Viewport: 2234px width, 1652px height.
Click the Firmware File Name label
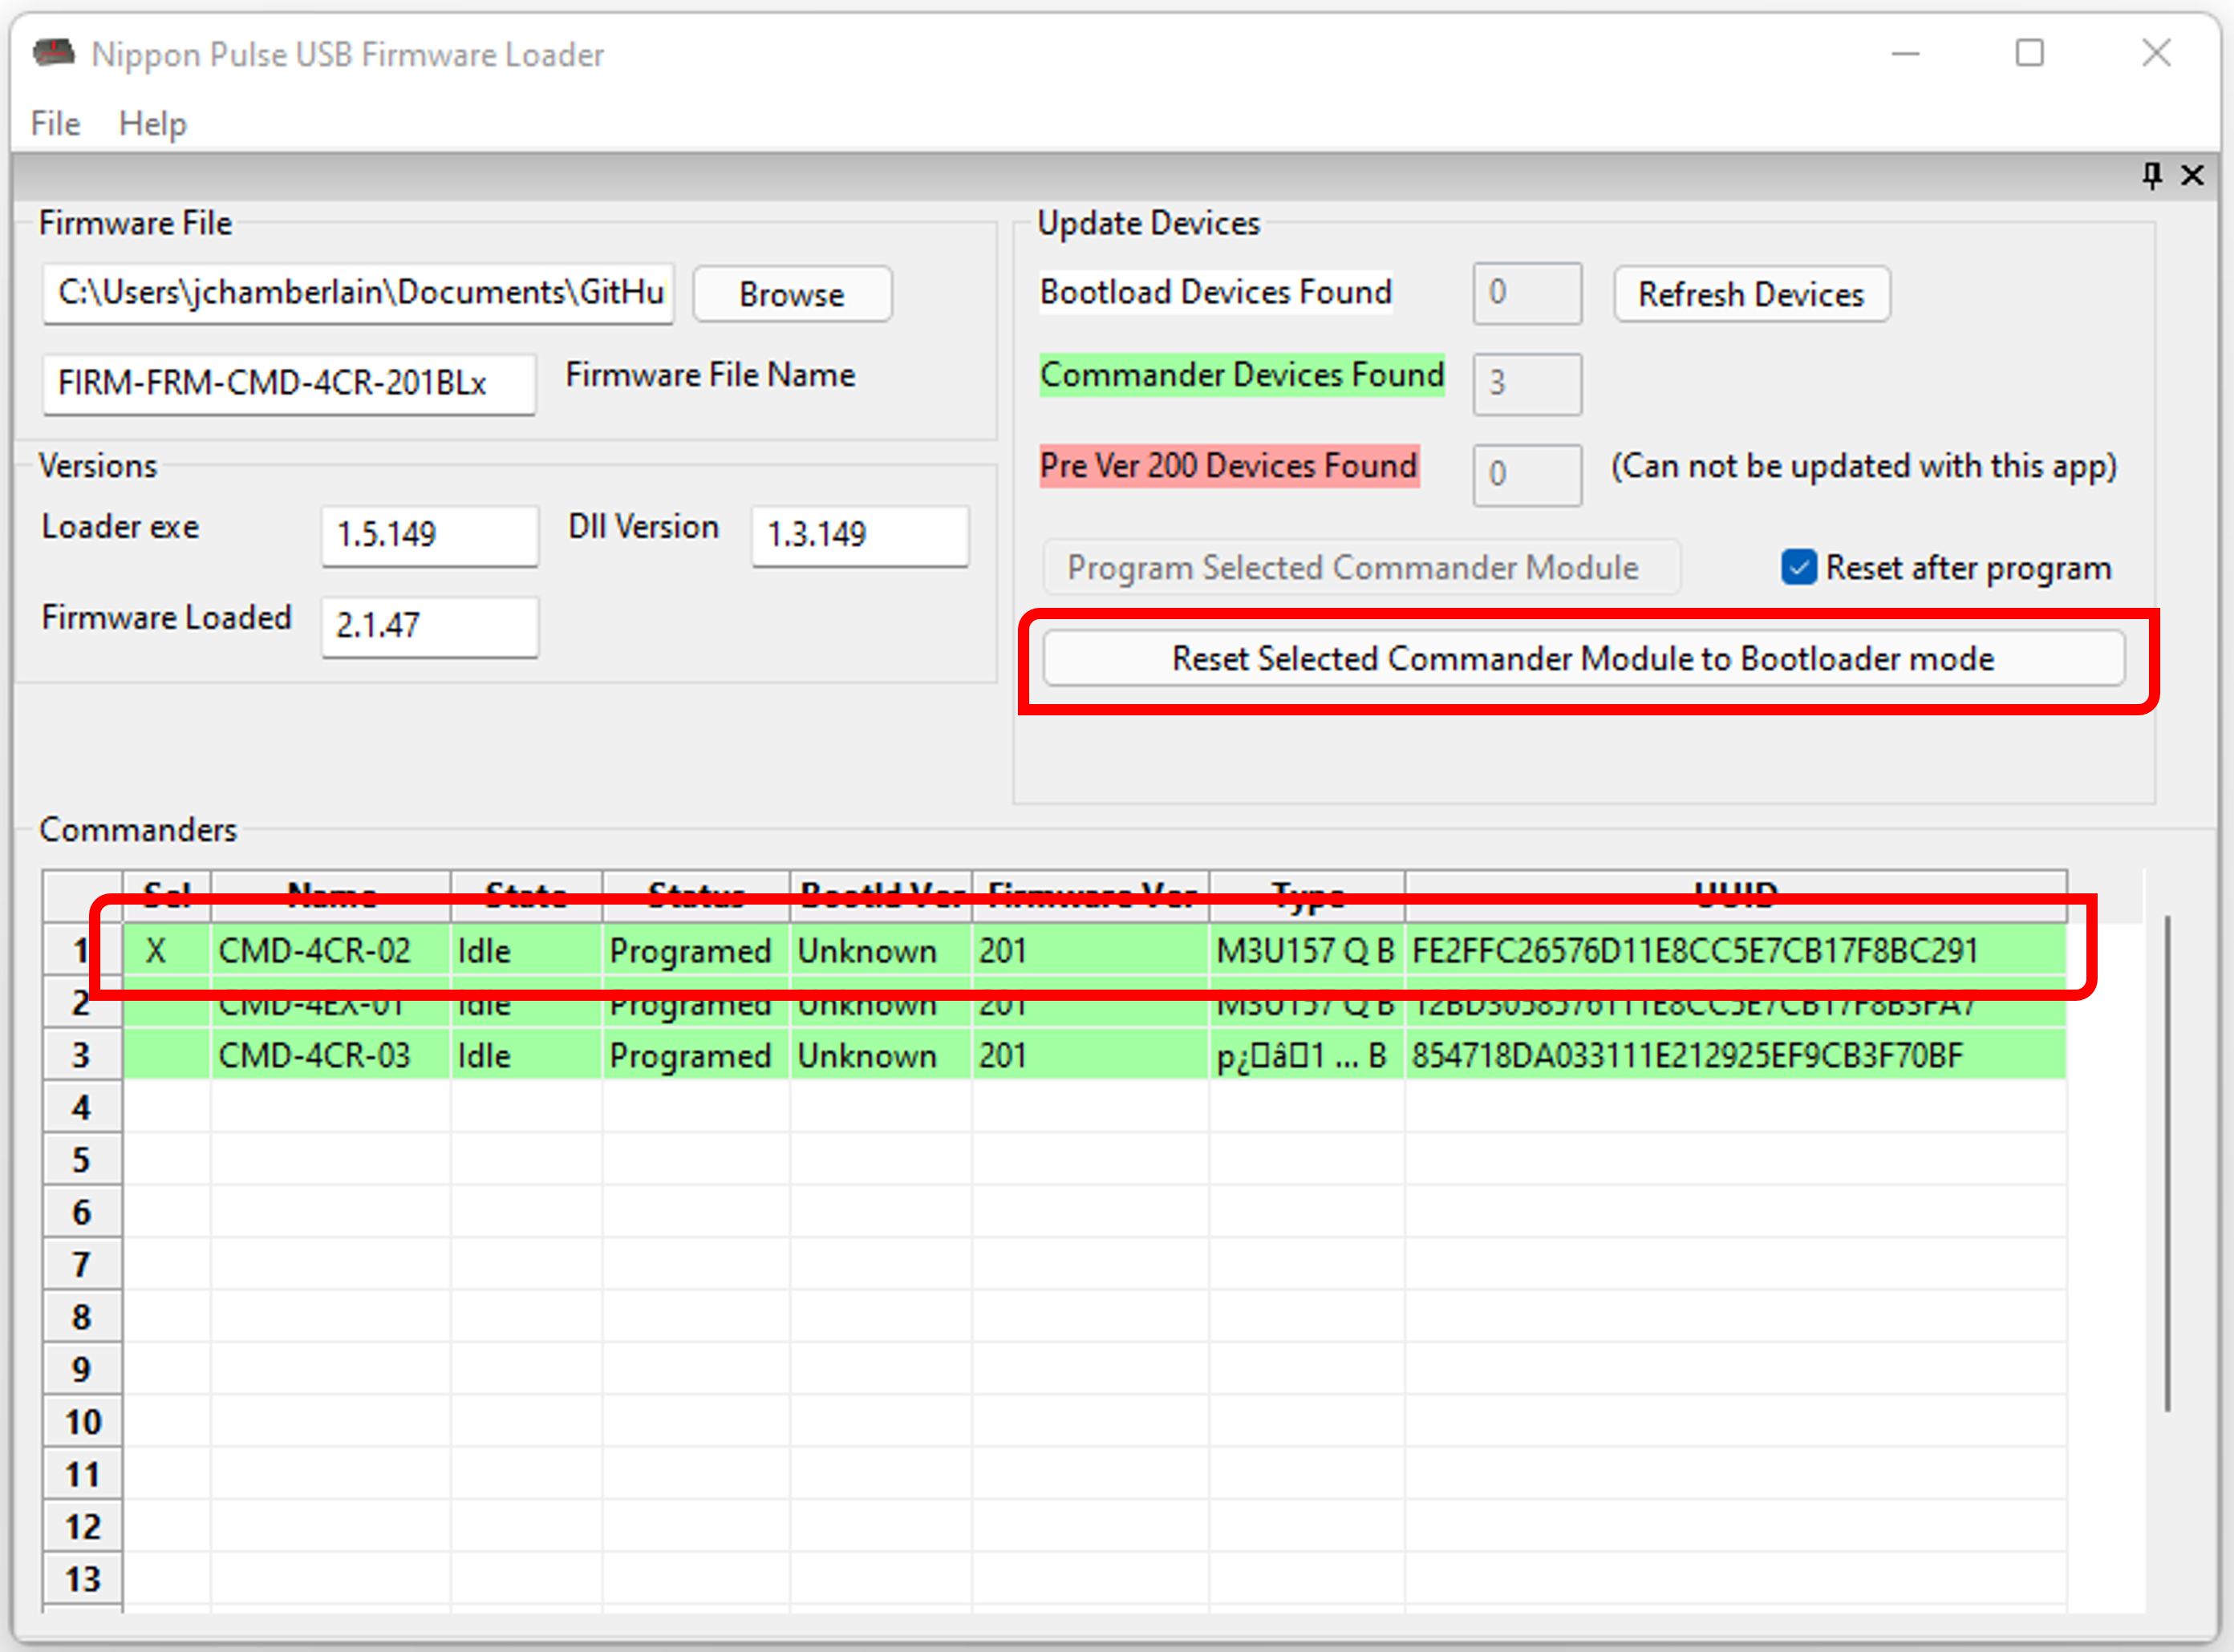click(710, 375)
